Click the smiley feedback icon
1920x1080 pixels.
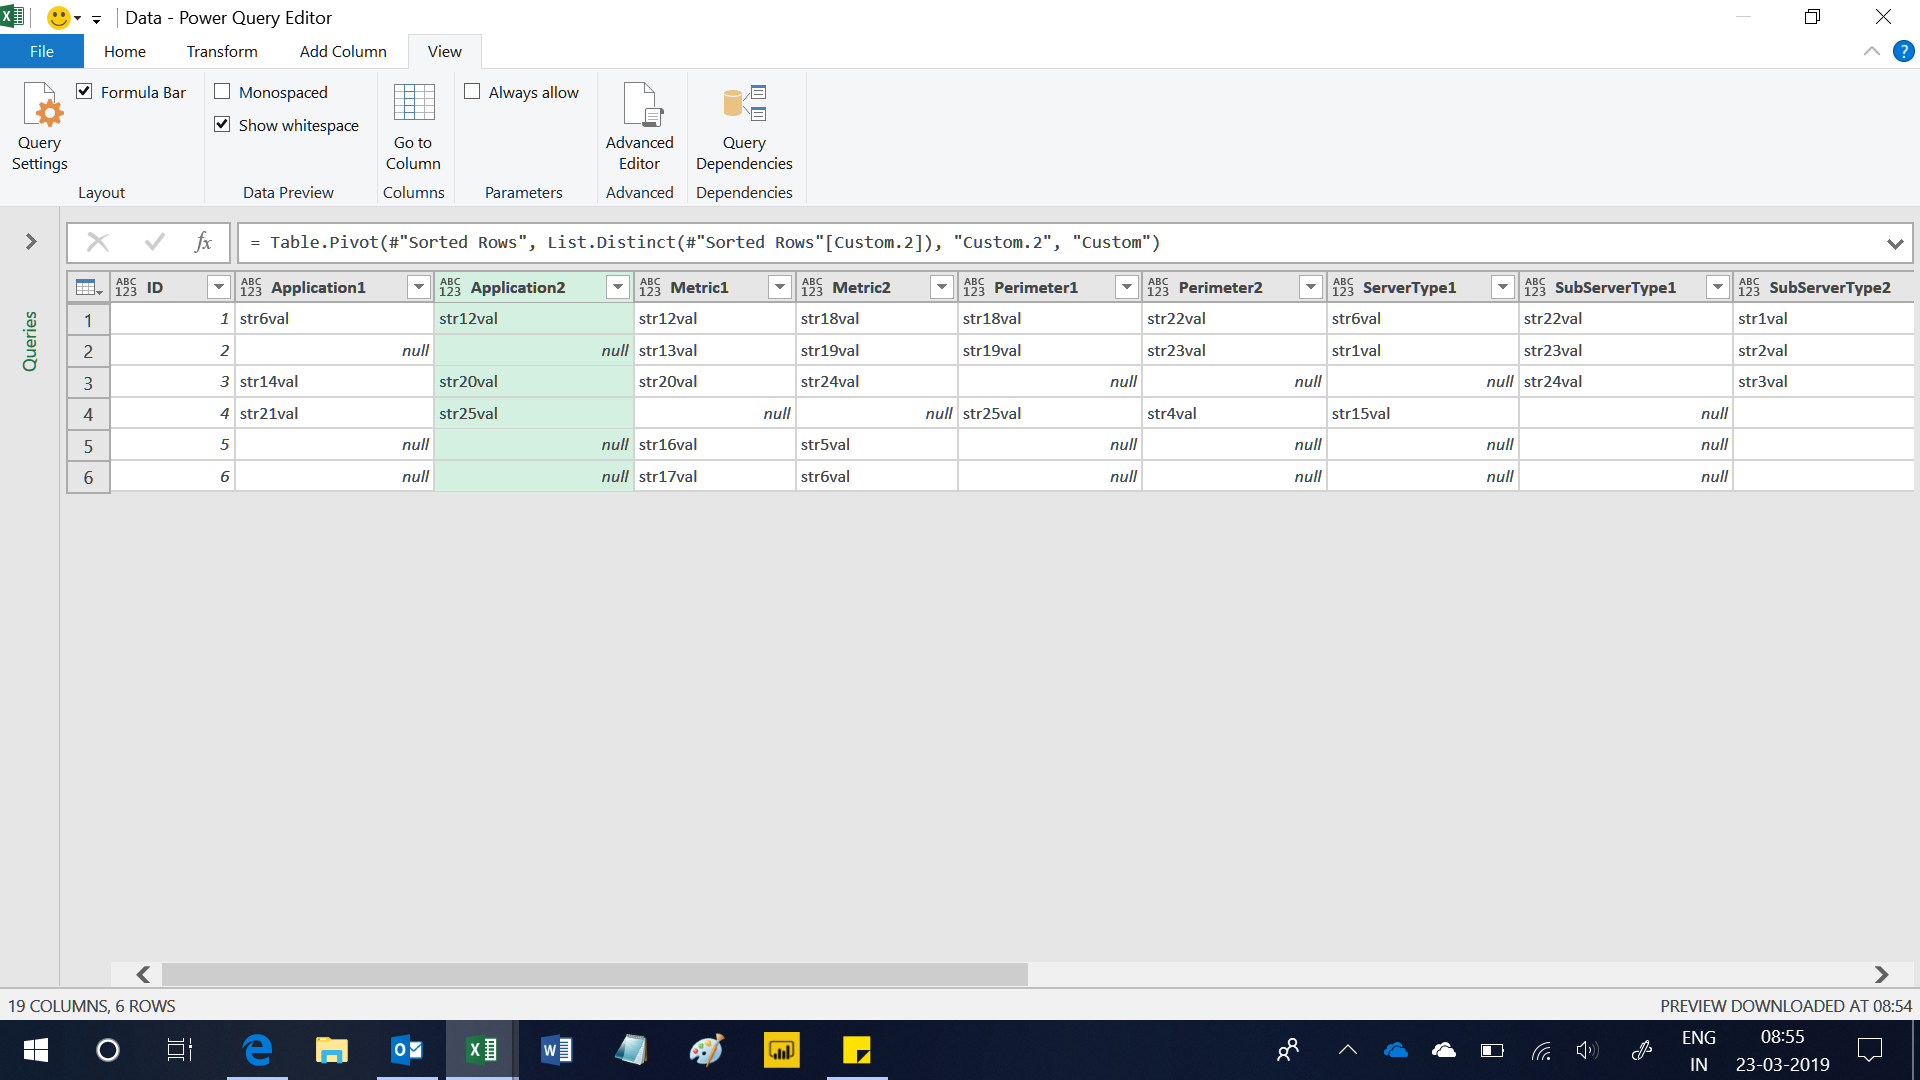point(59,17)
